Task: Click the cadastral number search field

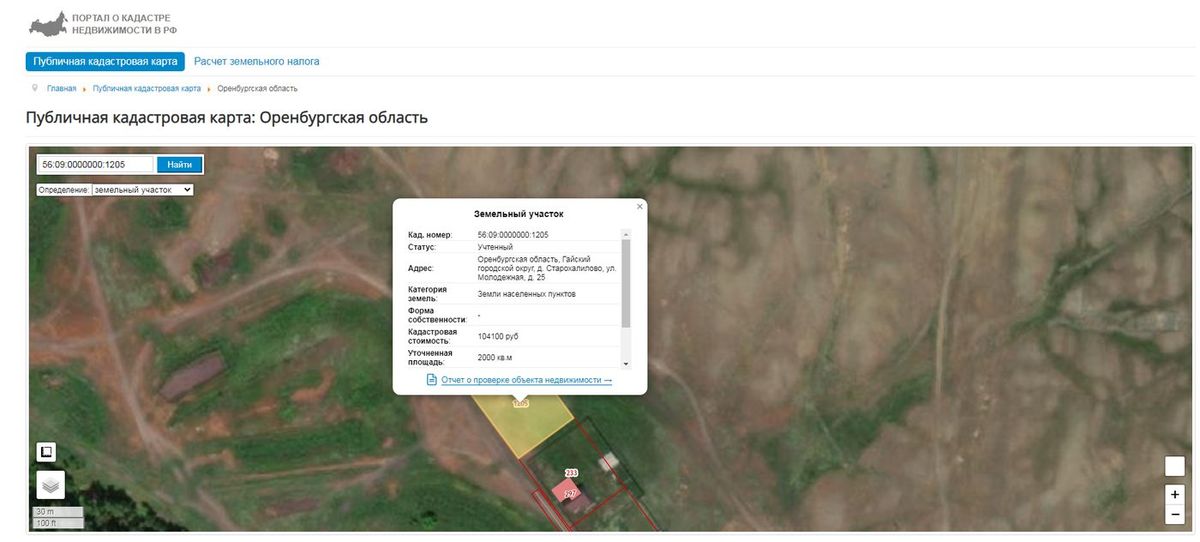Action: (x=95, y=164)
